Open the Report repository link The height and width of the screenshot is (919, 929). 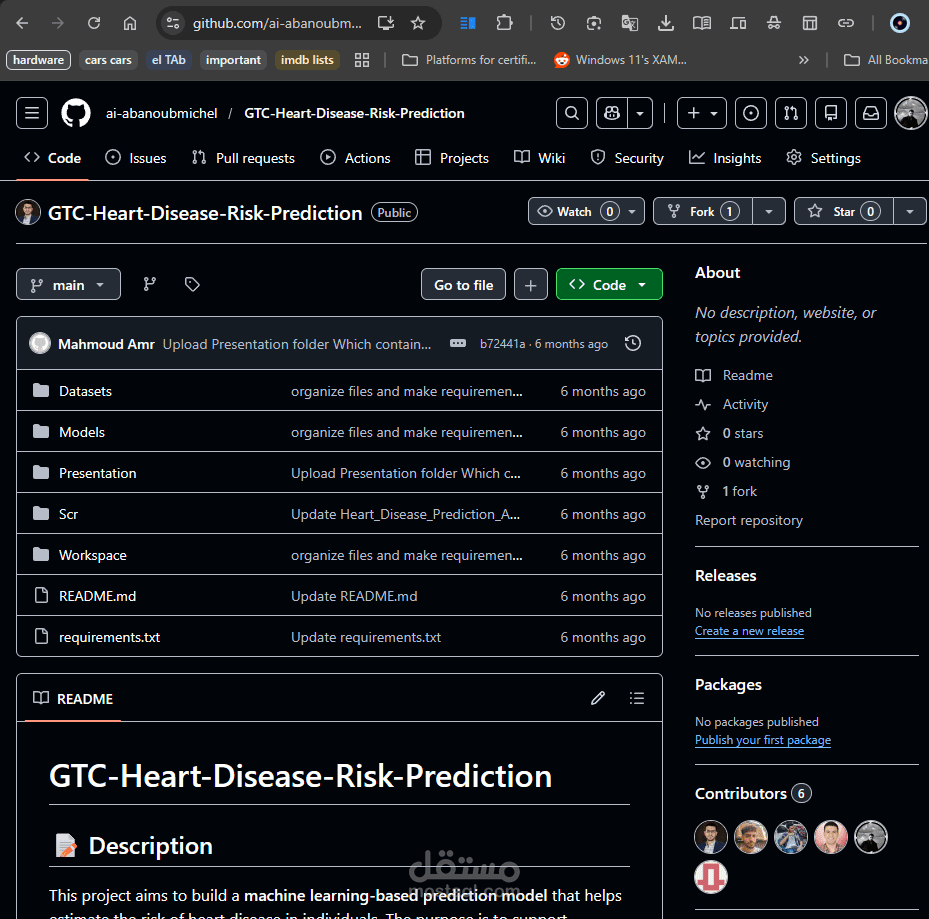pos(749,520)
